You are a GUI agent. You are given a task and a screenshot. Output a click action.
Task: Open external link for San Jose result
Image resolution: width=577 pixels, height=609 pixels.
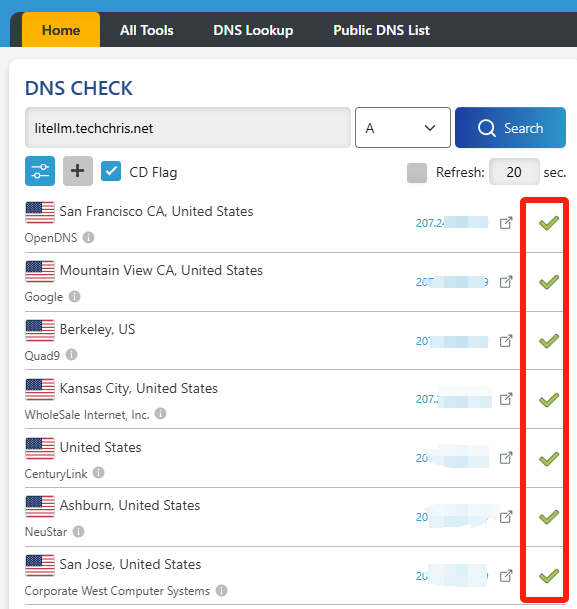pos(506,576)
